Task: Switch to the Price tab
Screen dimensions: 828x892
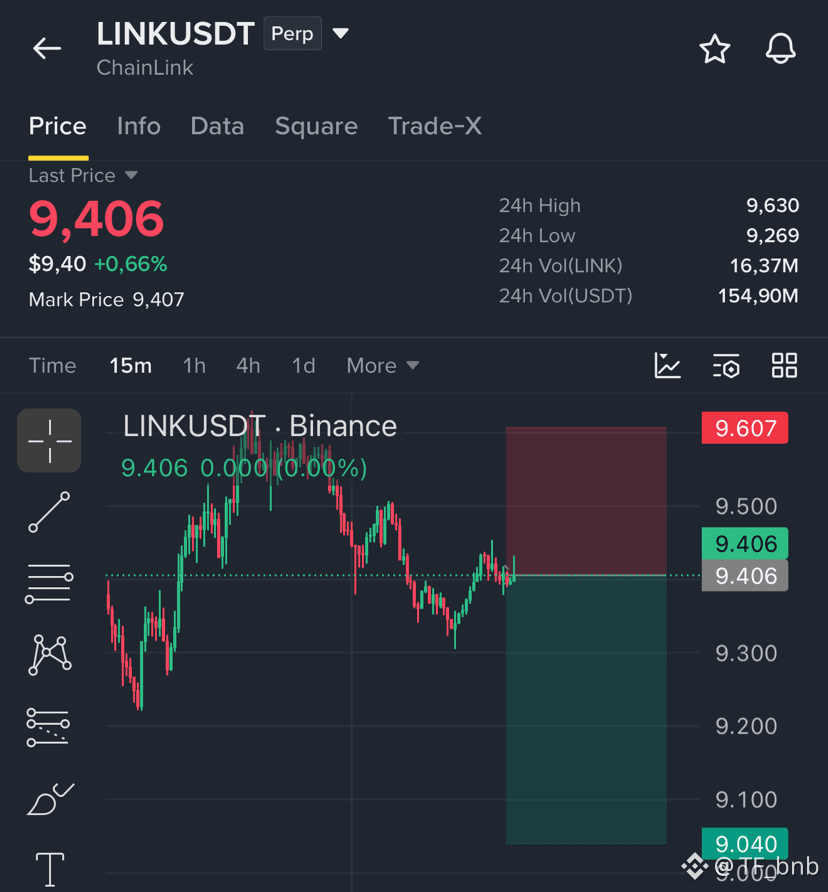Action: click(57, 126)
